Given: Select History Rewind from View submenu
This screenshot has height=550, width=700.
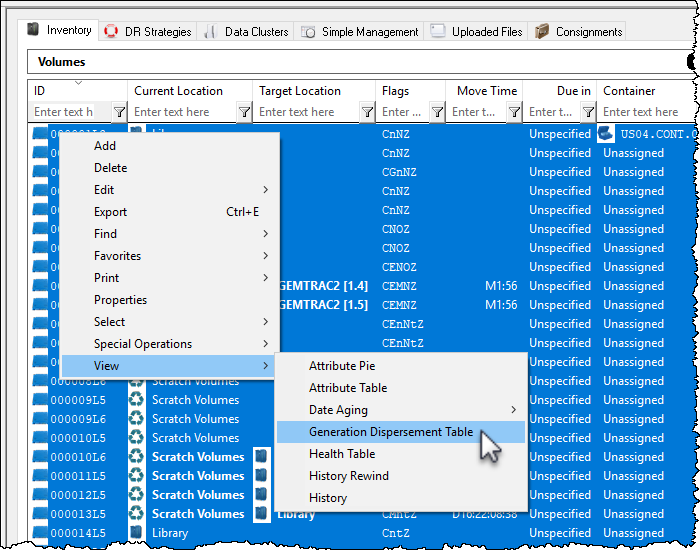Looking at the screenshot, I should (x=401, y=476).
